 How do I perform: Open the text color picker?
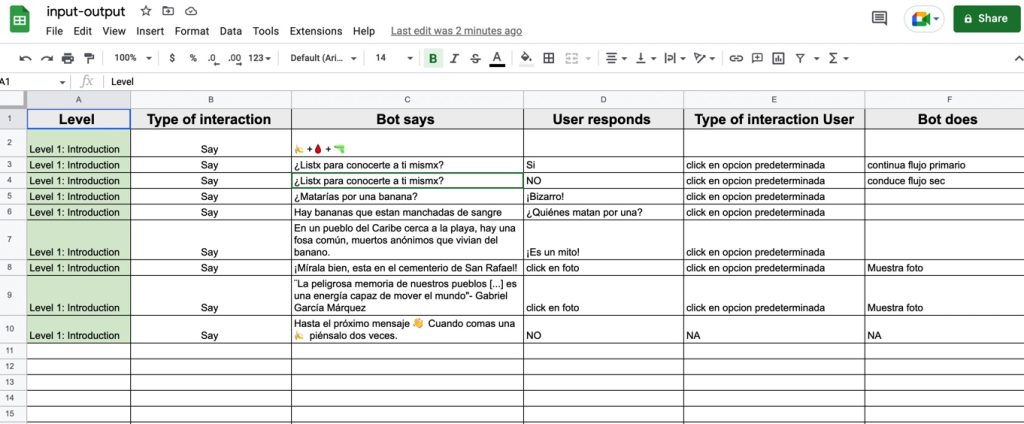coord(497,59)
